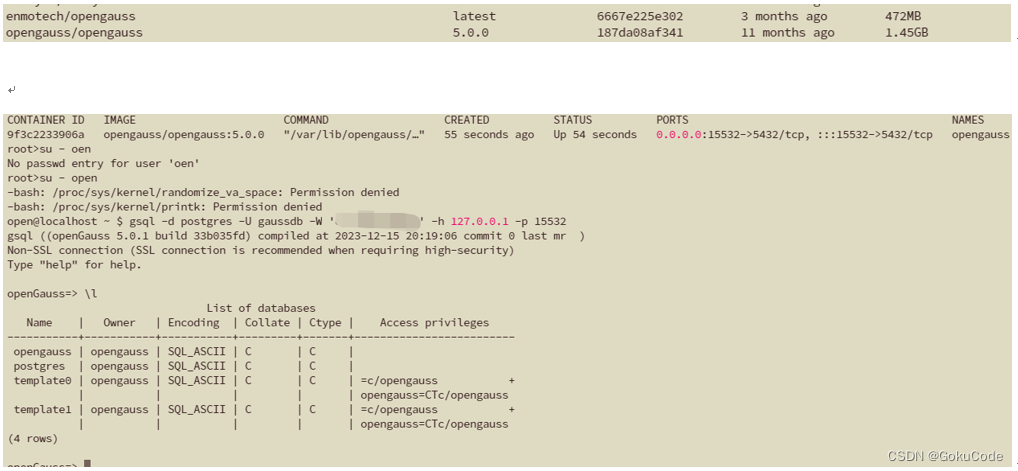The image size is (1018, 471).
Task: Click the "/var/lib/opengauss/…" command value
Action: (354, 134)
